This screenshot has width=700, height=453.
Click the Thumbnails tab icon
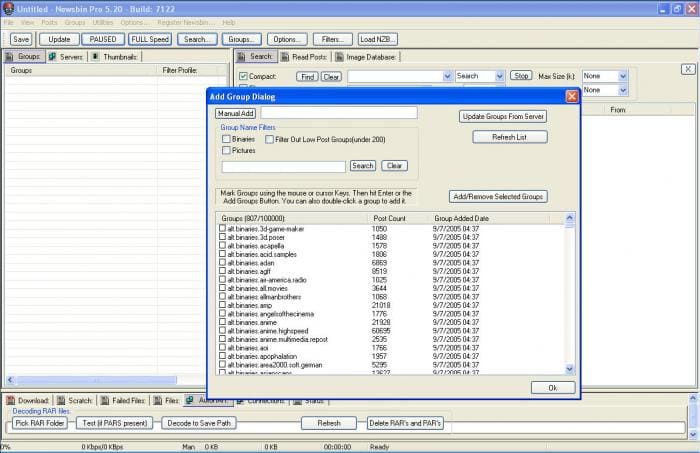pyautogui.click(x=95, y=57)
